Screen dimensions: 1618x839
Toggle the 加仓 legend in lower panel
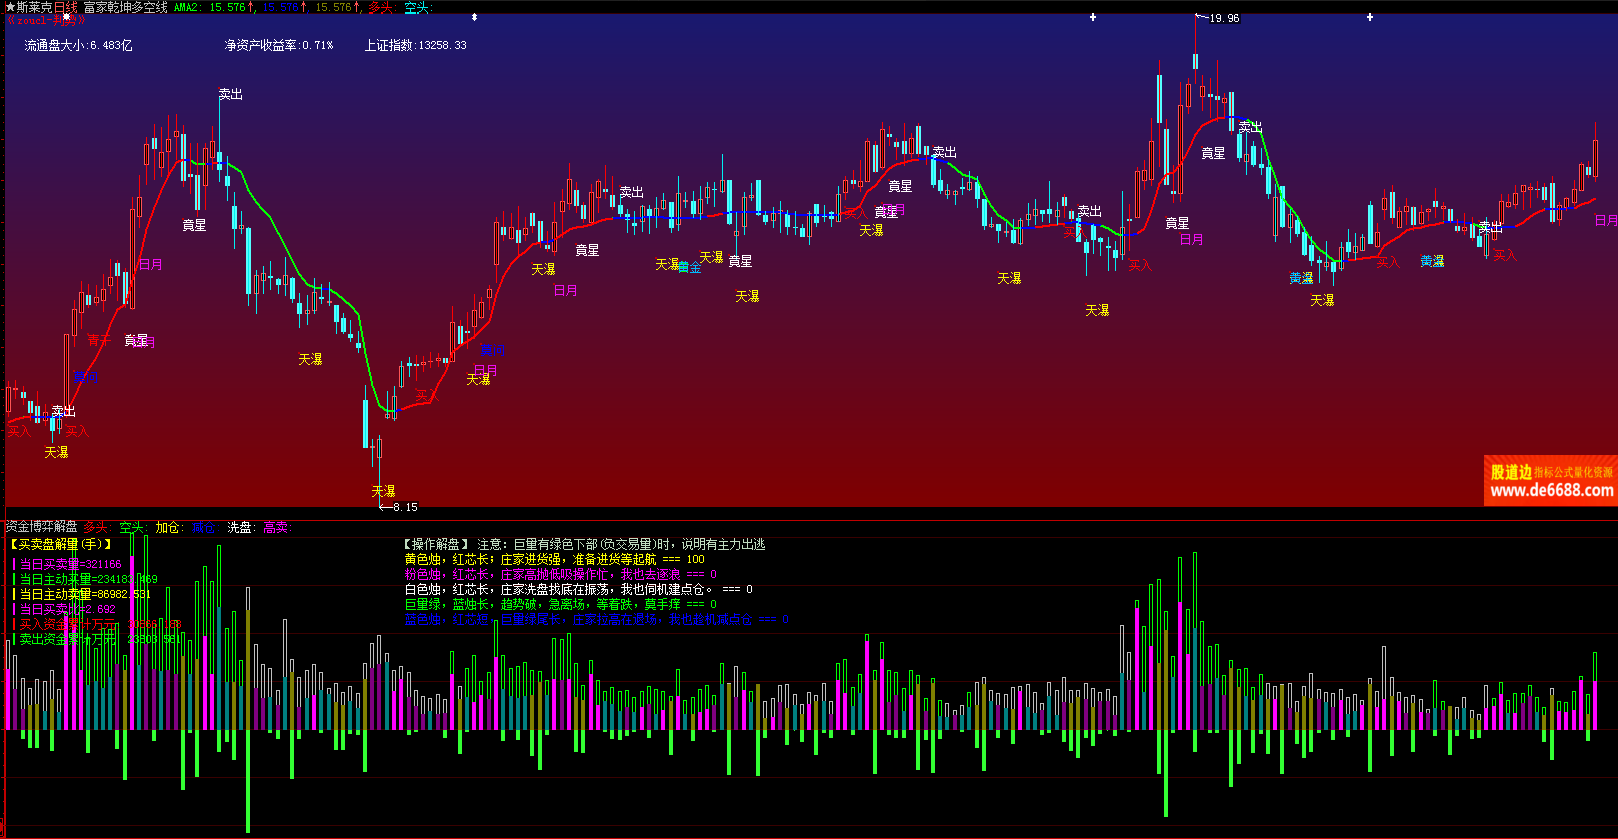point(168,527)
